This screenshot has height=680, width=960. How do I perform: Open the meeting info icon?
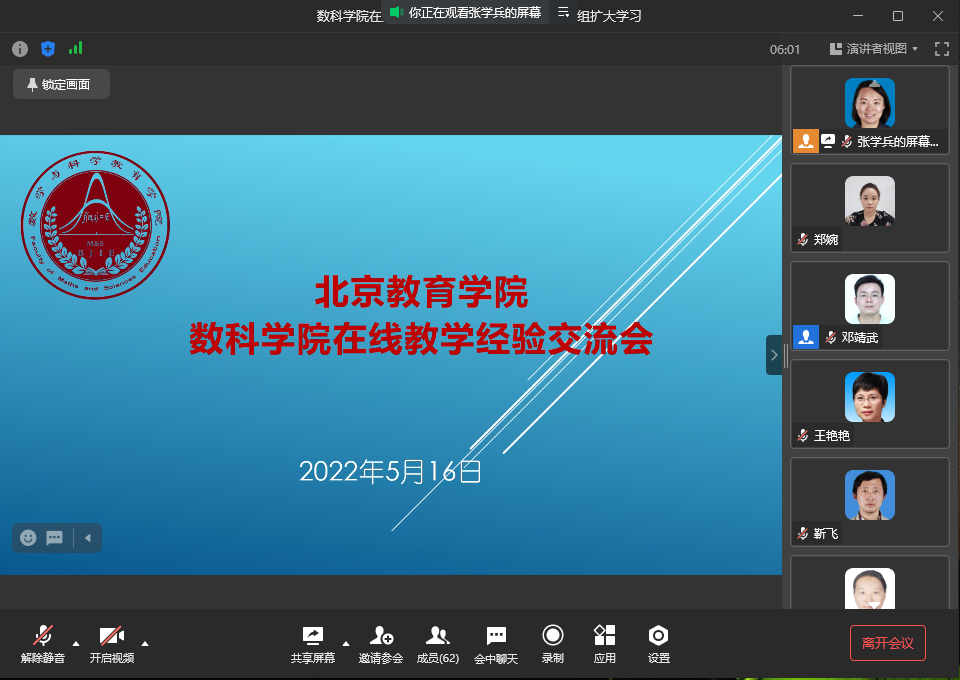[20, 49]
